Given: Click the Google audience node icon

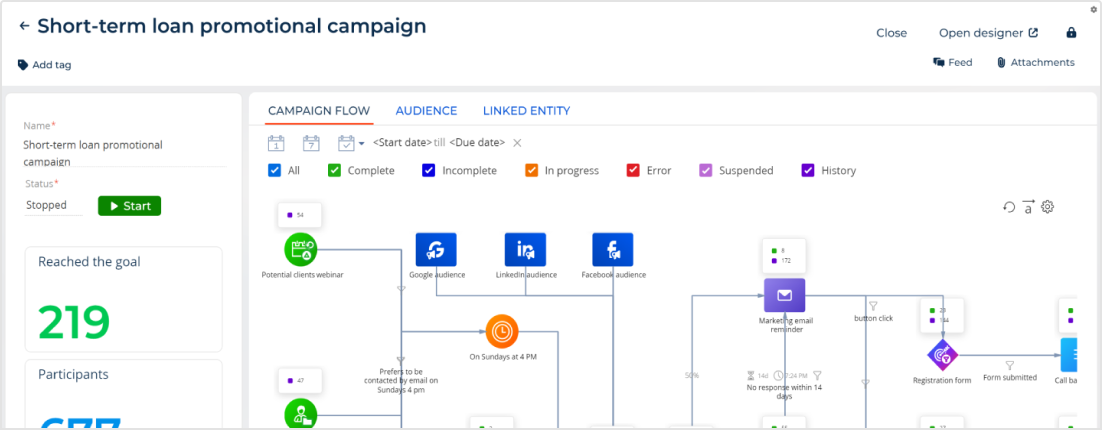Looking at the screenshot, I should pyautogui.click(x=436, y=249).
